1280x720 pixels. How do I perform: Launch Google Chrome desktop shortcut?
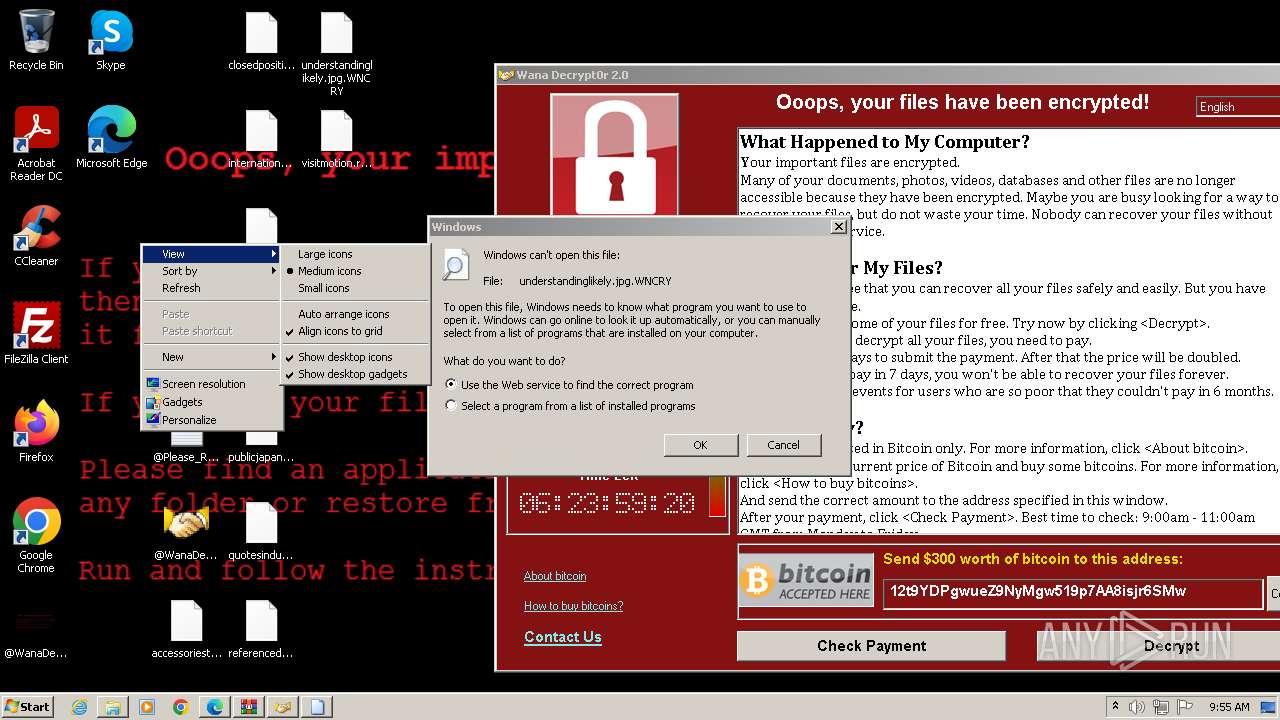click(x=36, y=536)
